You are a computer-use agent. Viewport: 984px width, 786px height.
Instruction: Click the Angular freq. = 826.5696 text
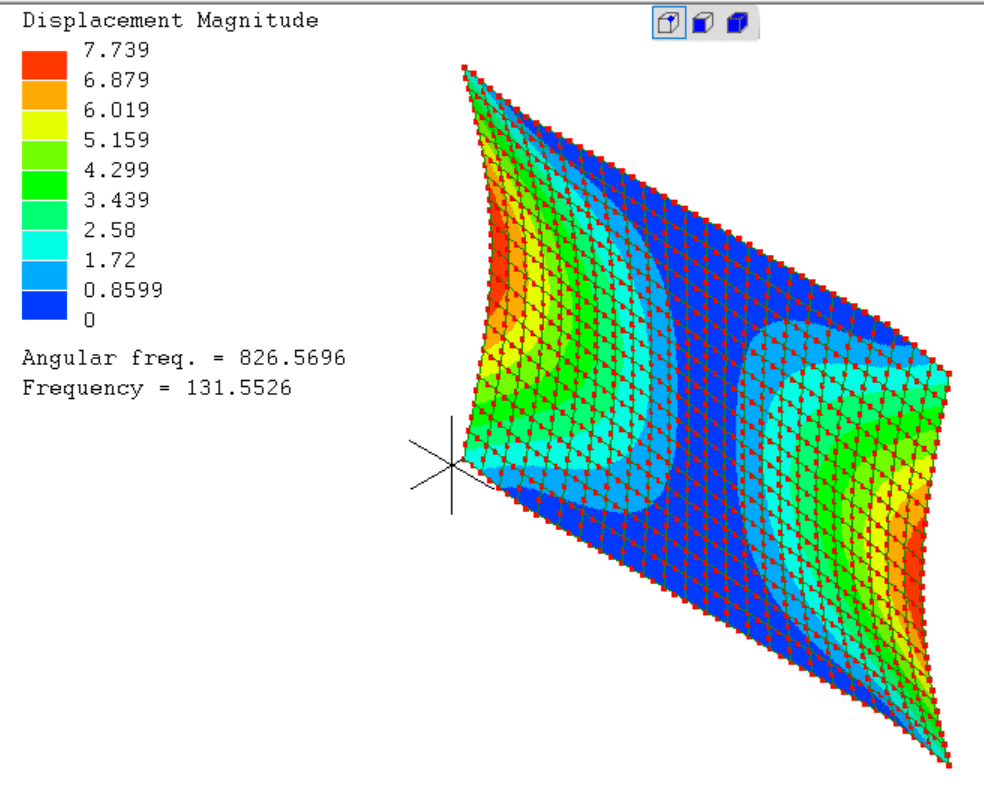point(184,358)
